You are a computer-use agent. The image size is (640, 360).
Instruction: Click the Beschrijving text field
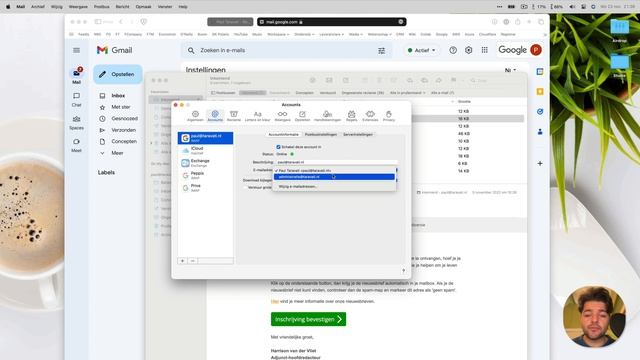pos(336,162)
